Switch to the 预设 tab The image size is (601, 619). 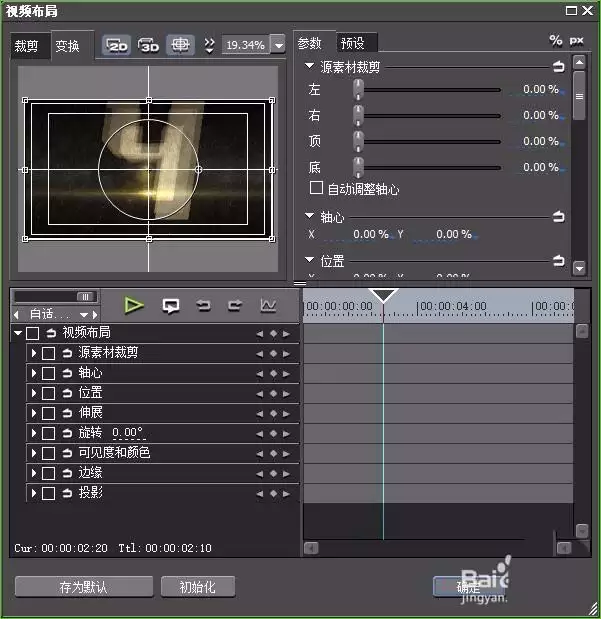tap(353, 43)
